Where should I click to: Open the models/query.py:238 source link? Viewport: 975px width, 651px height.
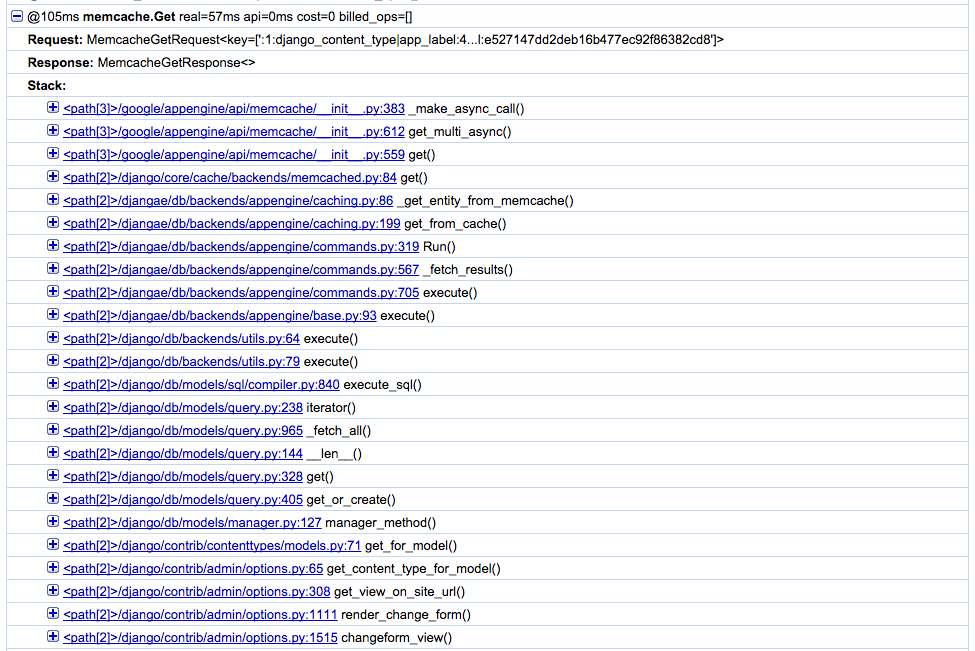183,408
